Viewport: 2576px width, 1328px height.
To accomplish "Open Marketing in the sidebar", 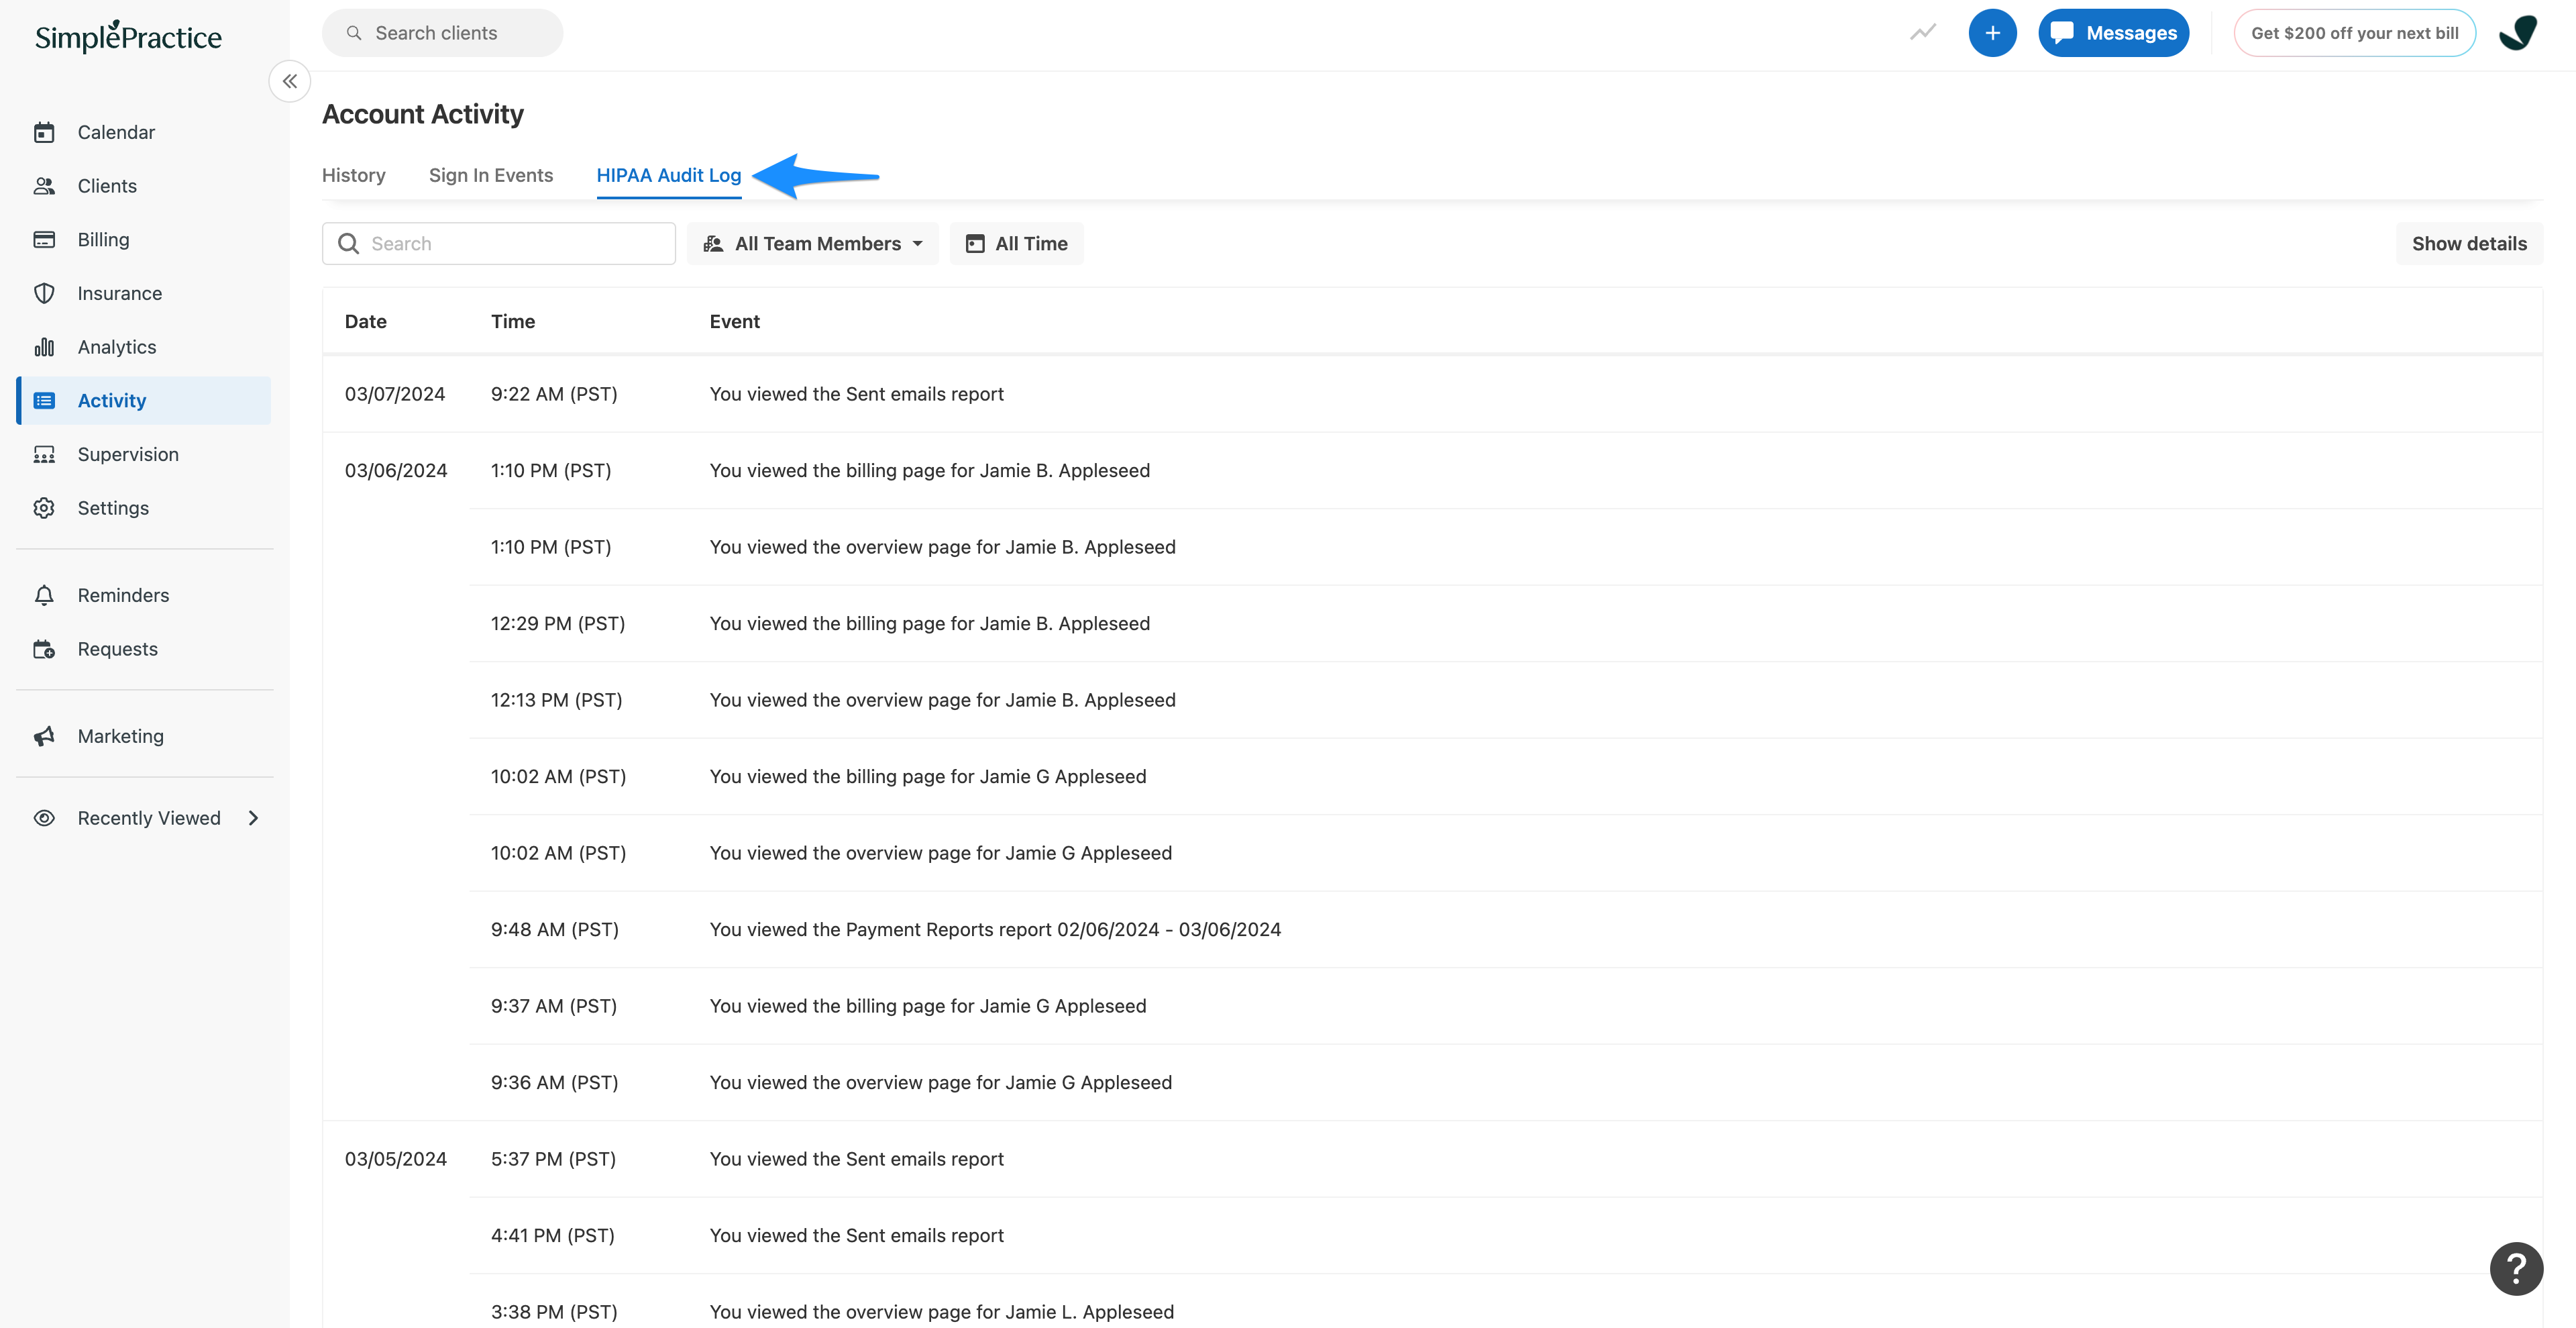I will [x=144, y=736].
